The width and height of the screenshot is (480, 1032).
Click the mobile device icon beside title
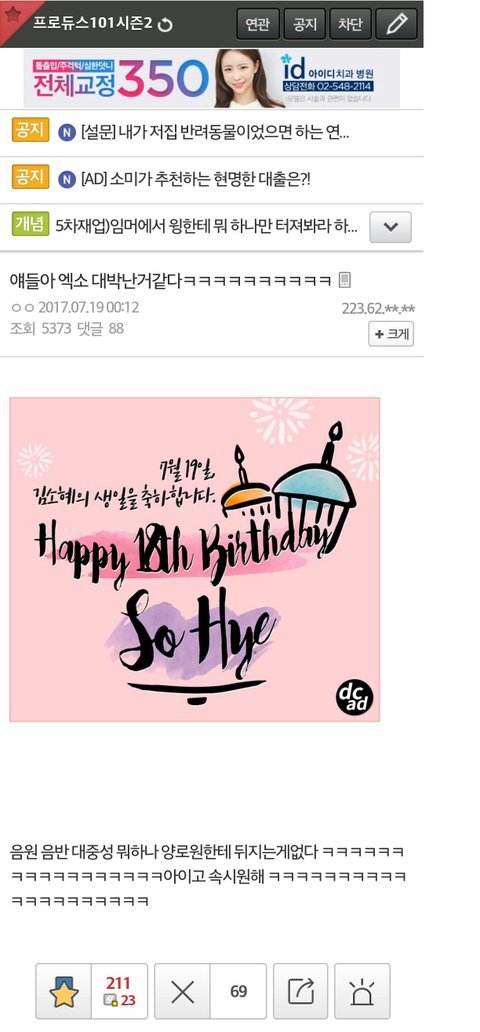[x=345, y=280]
